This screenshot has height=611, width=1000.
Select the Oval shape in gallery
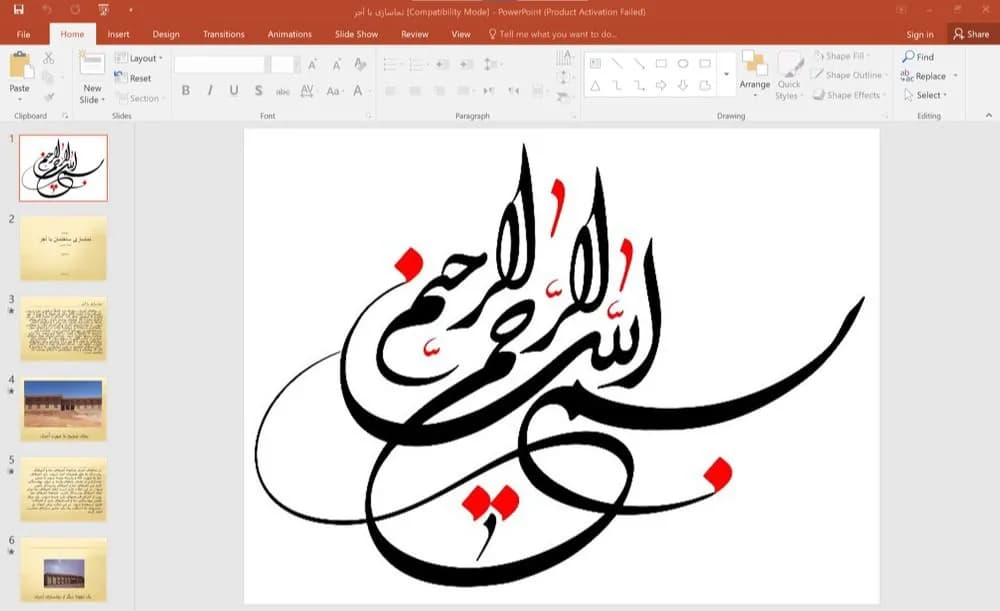683,63
